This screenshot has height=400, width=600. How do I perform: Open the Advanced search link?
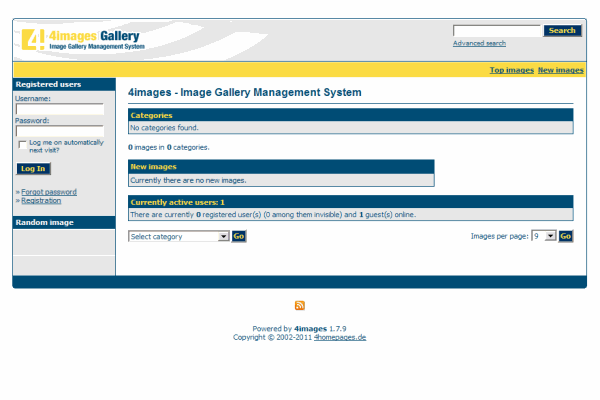pos(479,43)
